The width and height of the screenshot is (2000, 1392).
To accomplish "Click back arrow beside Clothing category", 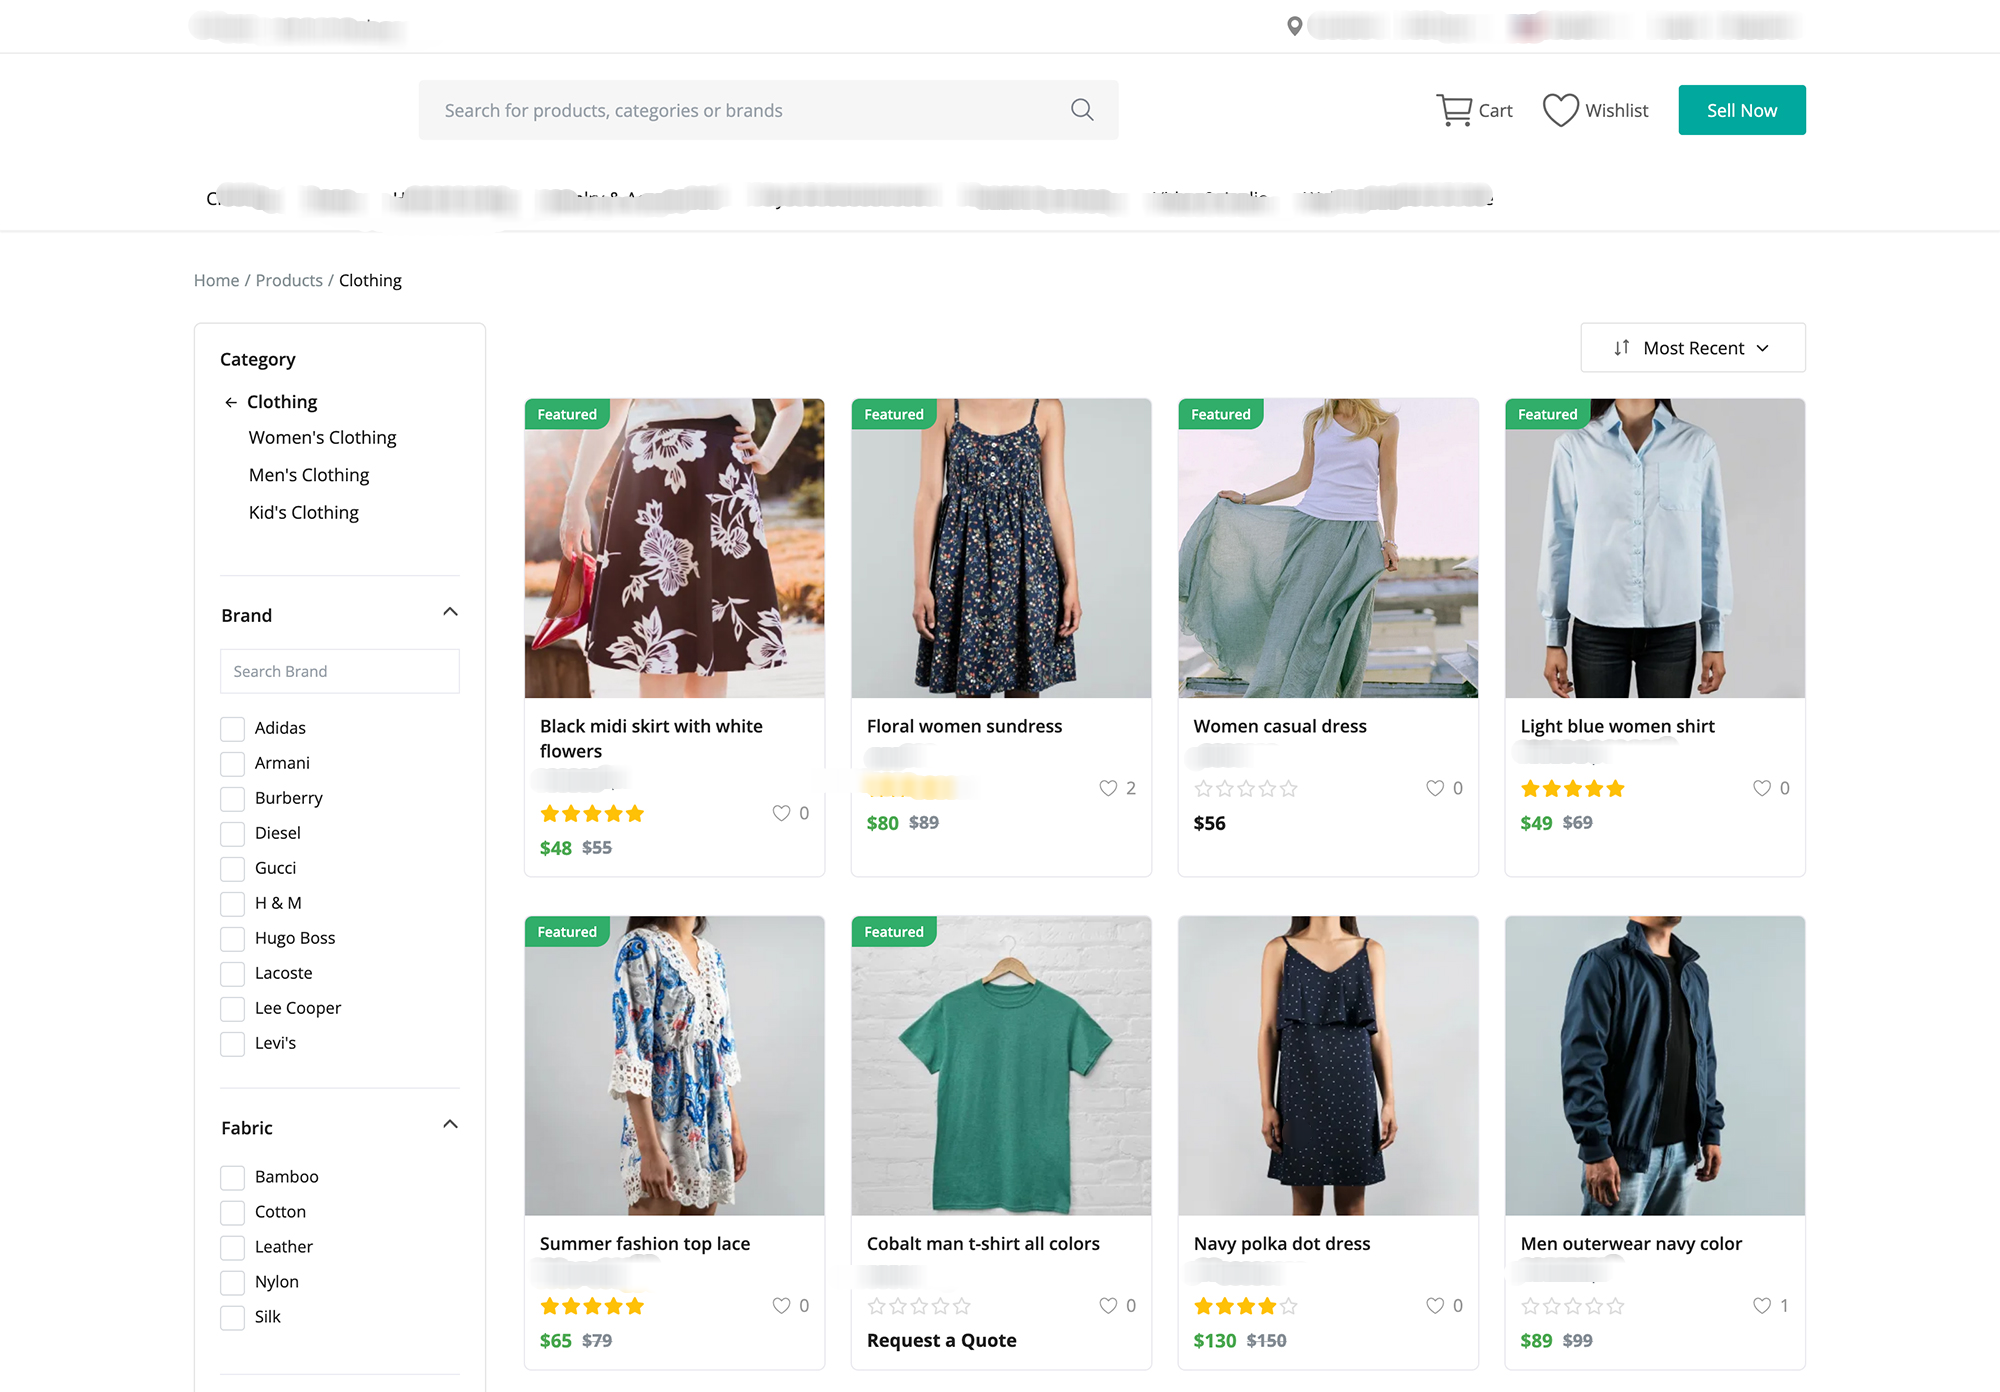I will (231, 402).
